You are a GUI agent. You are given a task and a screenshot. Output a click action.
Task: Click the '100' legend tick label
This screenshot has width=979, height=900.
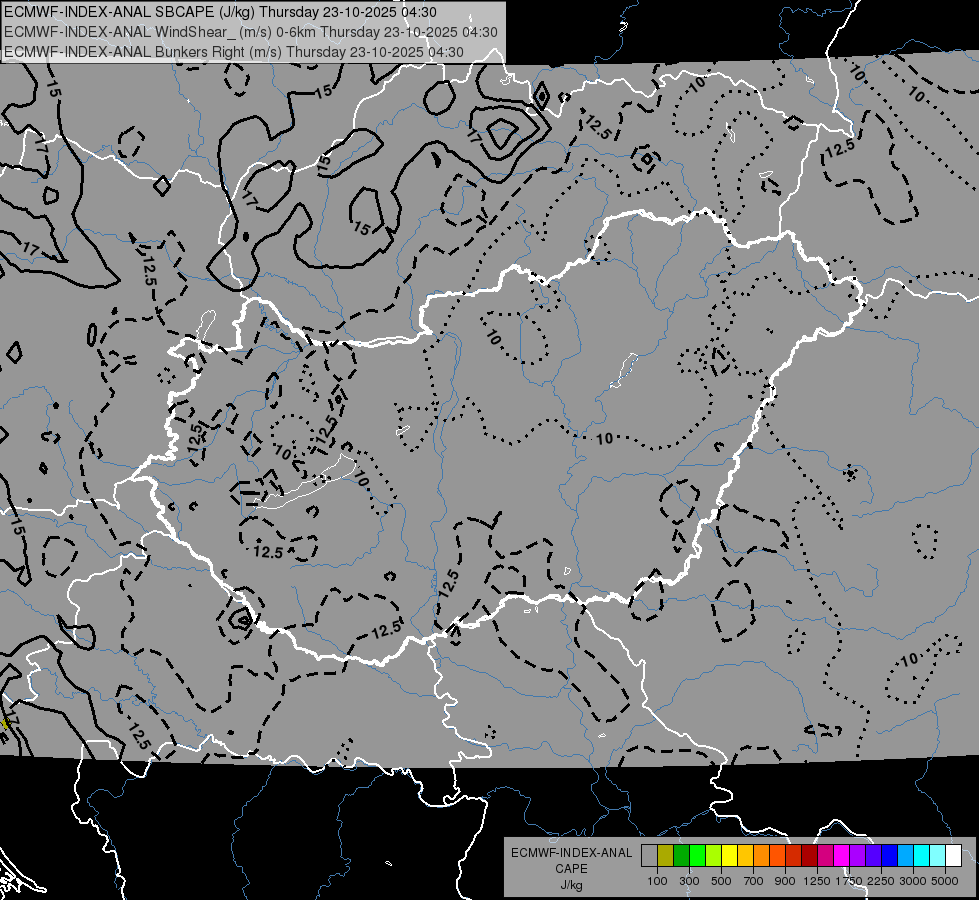(657, 881)
